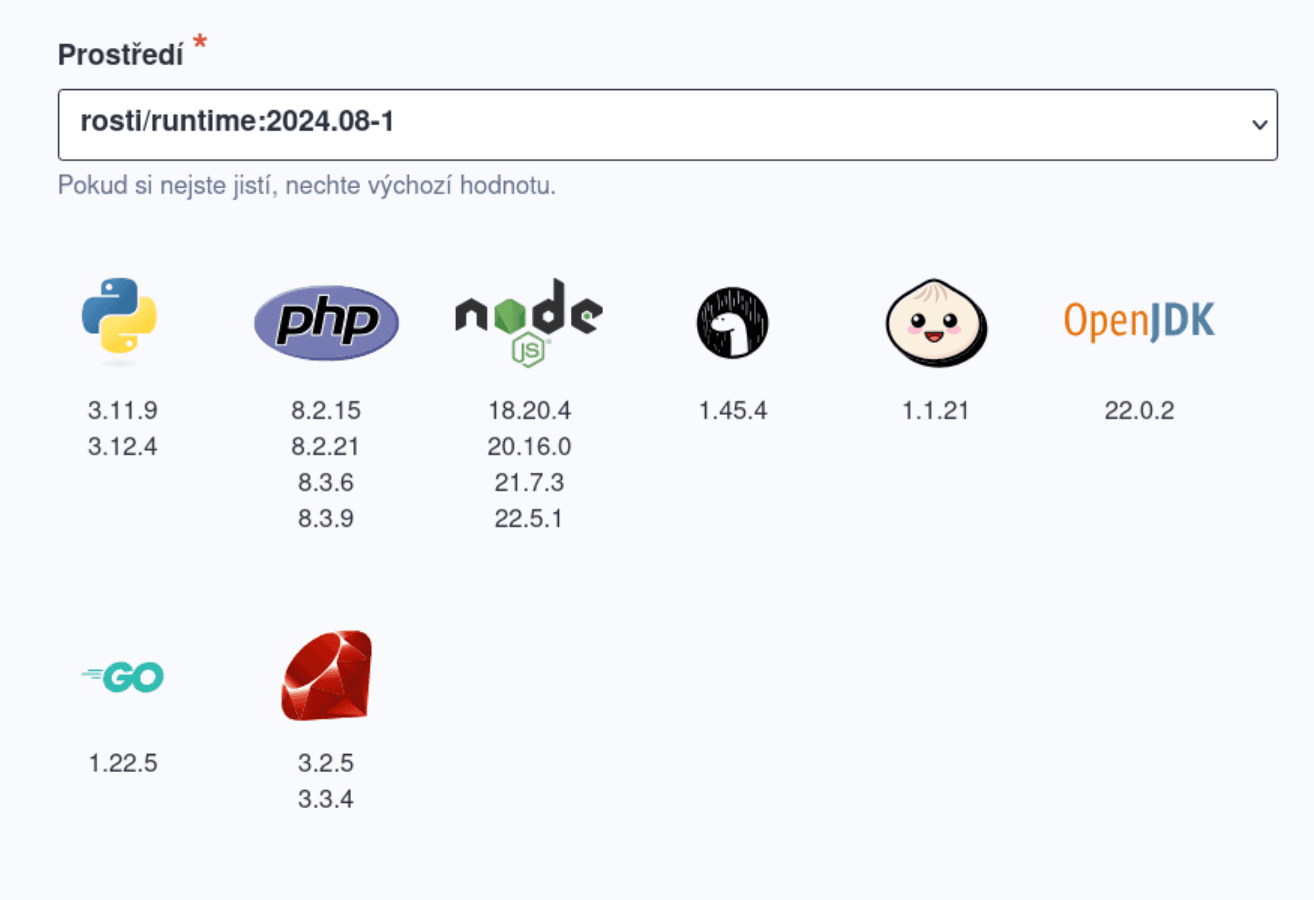The image size is (1314, 900).
Task: Open the Prostředí runtime dropdown
Action: click(x=668, y=125)
